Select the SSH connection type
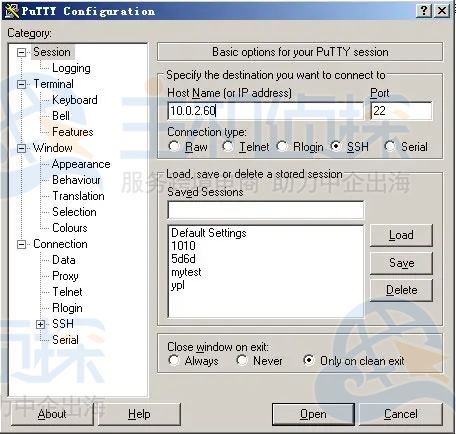 (x=336, y=146)
